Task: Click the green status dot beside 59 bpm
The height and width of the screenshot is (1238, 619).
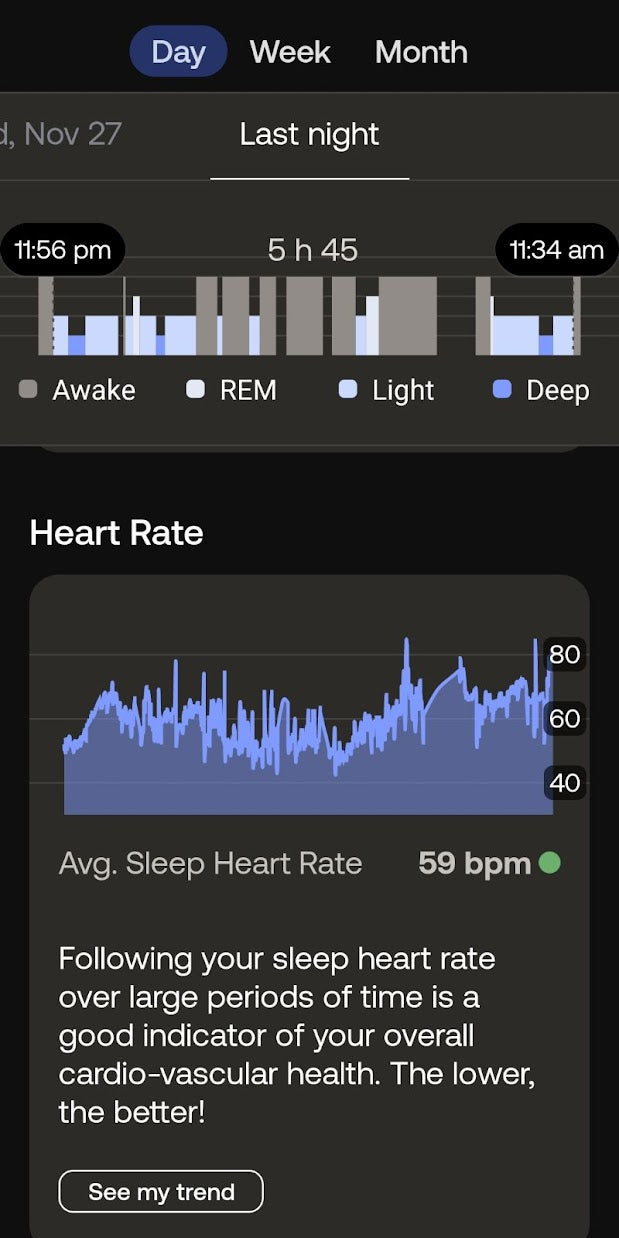Action: (549, 862)
